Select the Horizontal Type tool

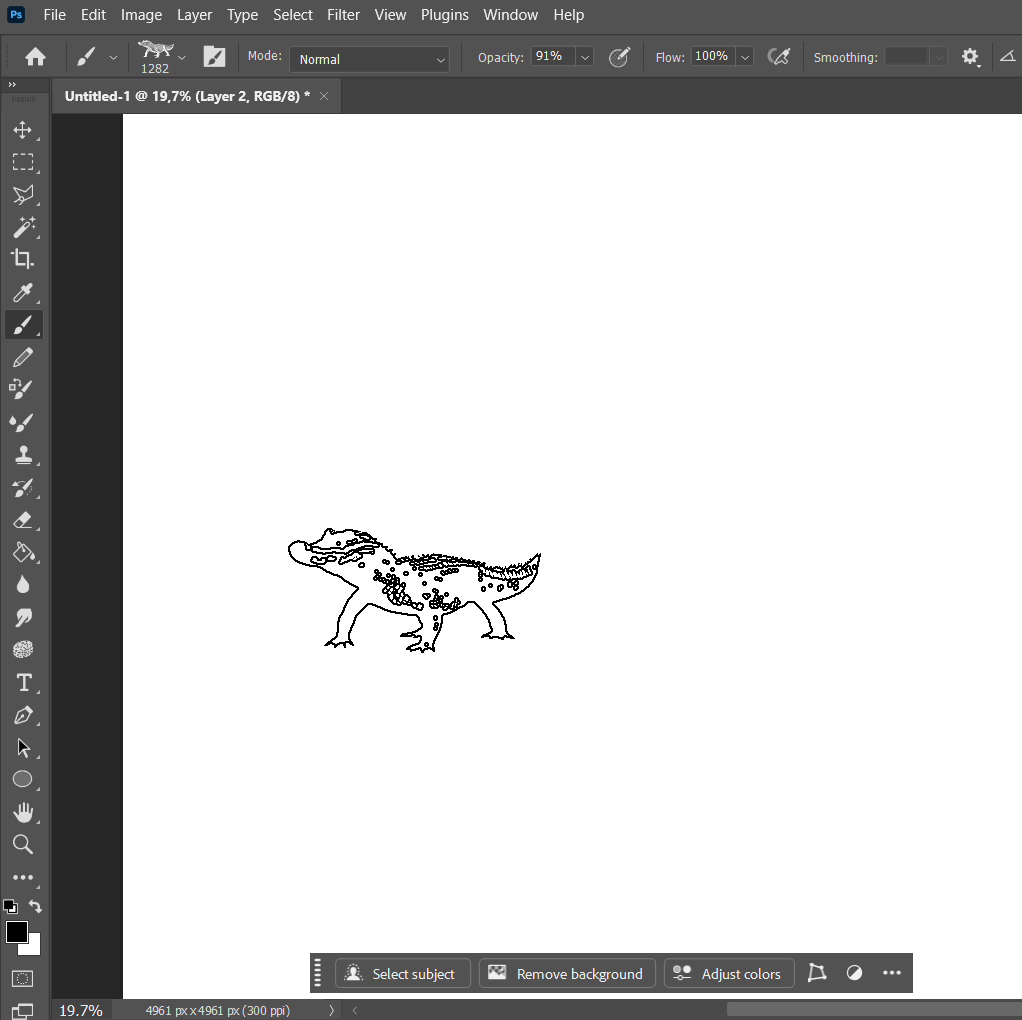[23, 683]
